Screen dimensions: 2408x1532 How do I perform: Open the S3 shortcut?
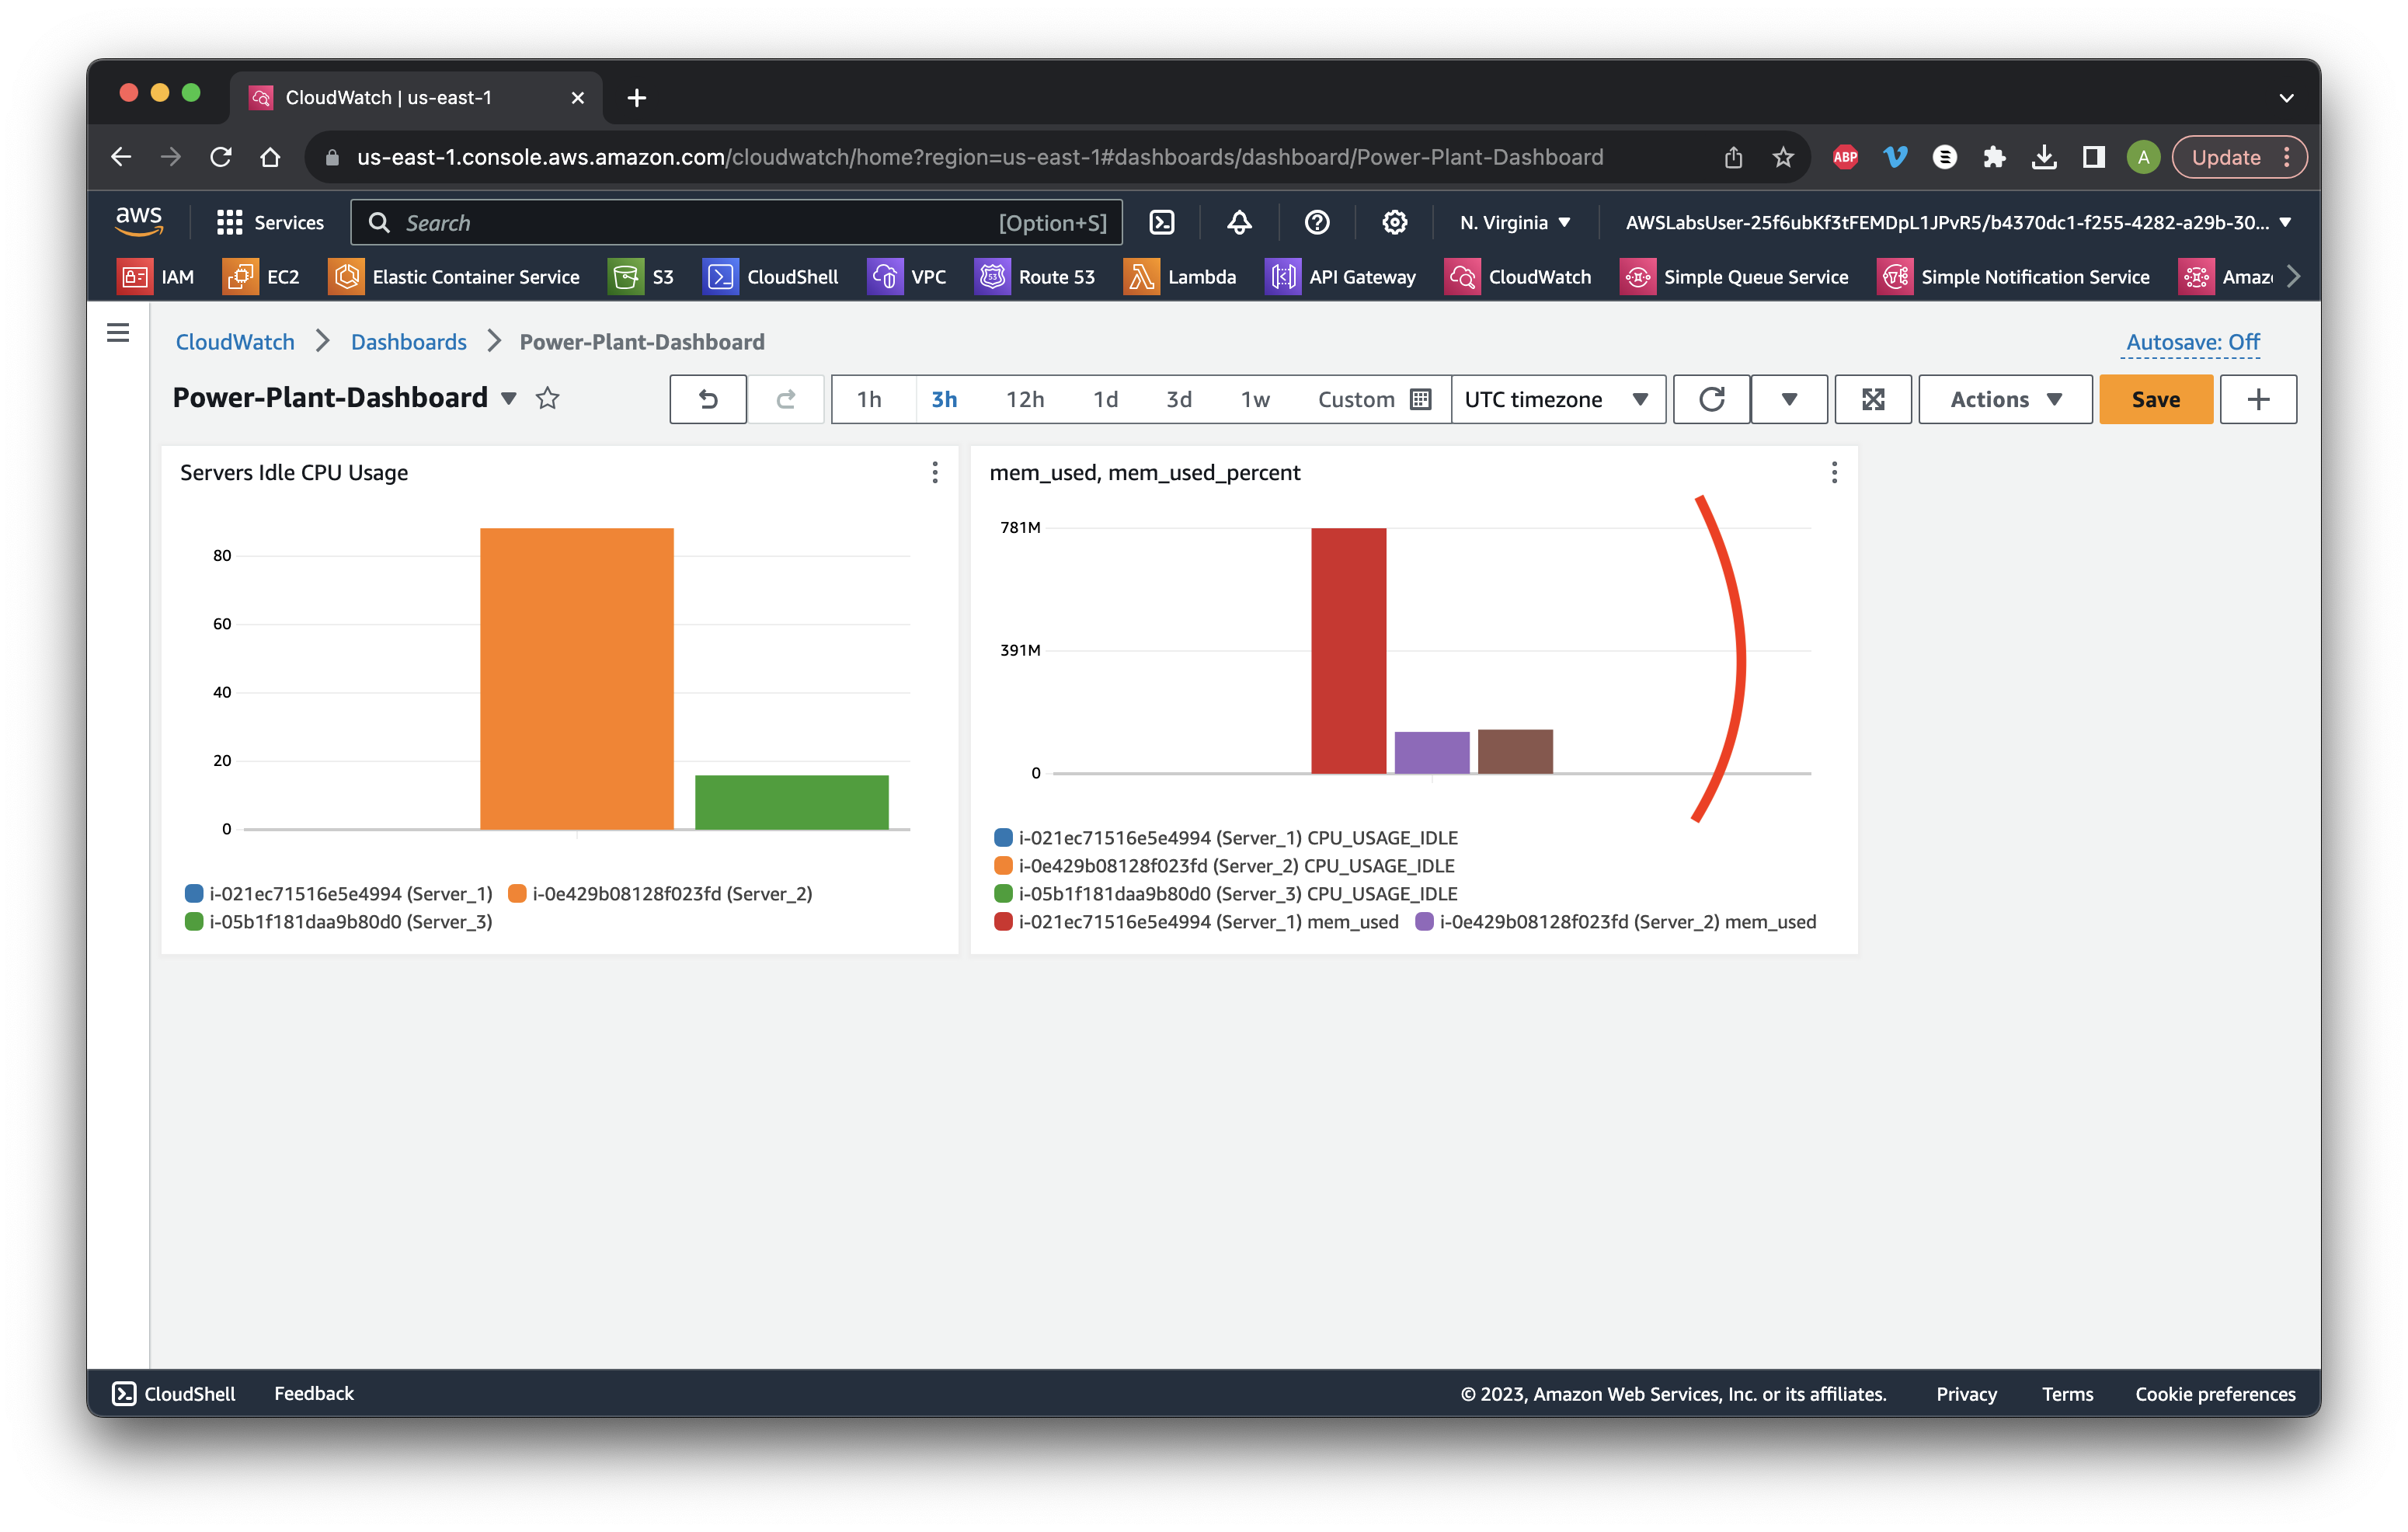click(641, 277)
